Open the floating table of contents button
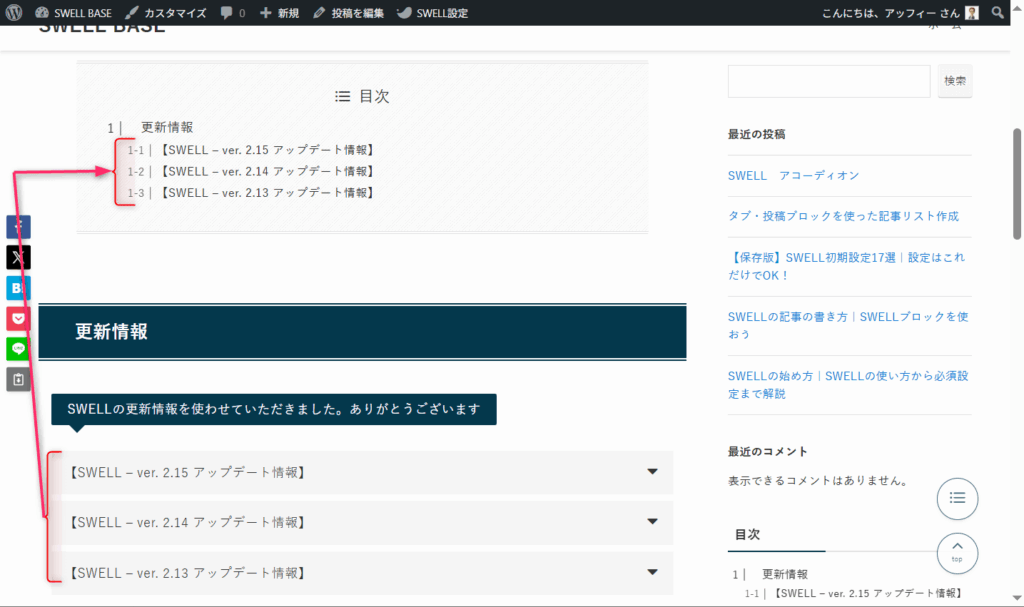This screenshot has height=607, width=1024. 957,499
